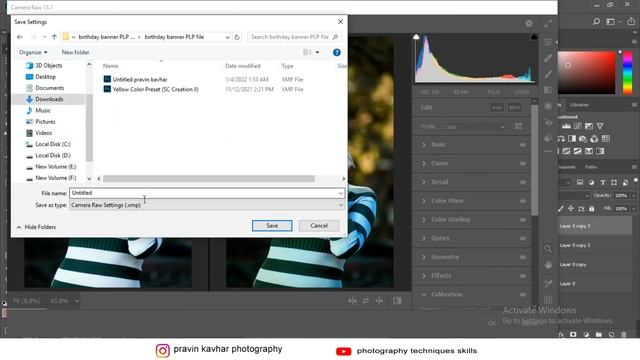Go up one folder level in Save dialog

tap(54, 37)
